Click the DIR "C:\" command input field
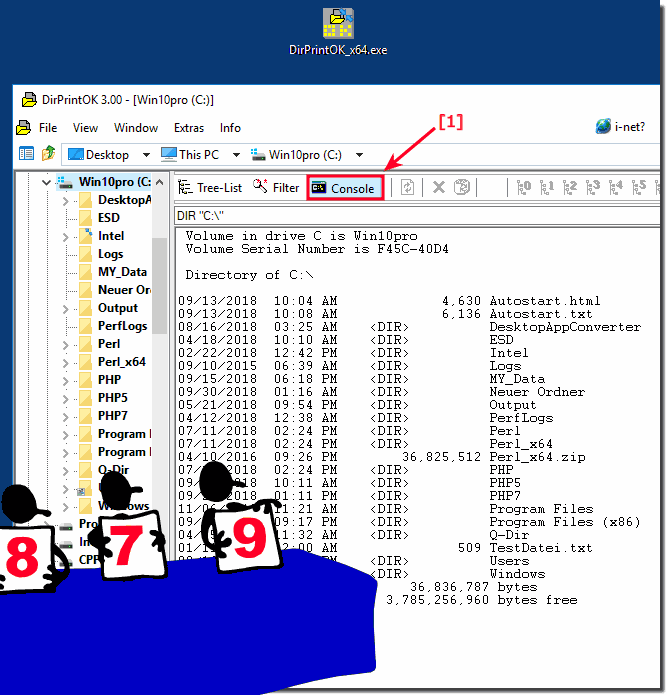The width and height of the screenshot is (667, 695). click(417, 216)
